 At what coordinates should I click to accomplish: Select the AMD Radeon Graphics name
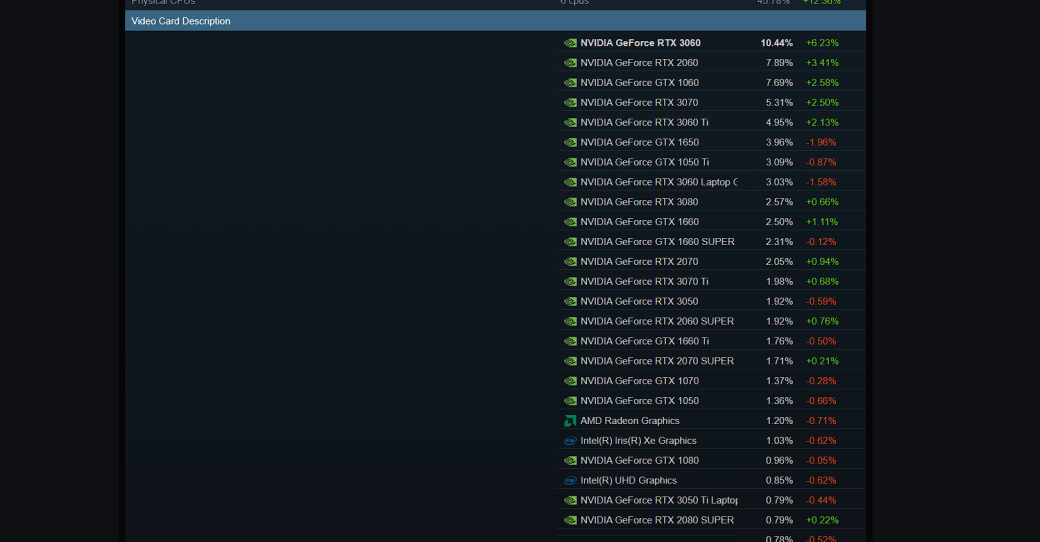(629, 421)
